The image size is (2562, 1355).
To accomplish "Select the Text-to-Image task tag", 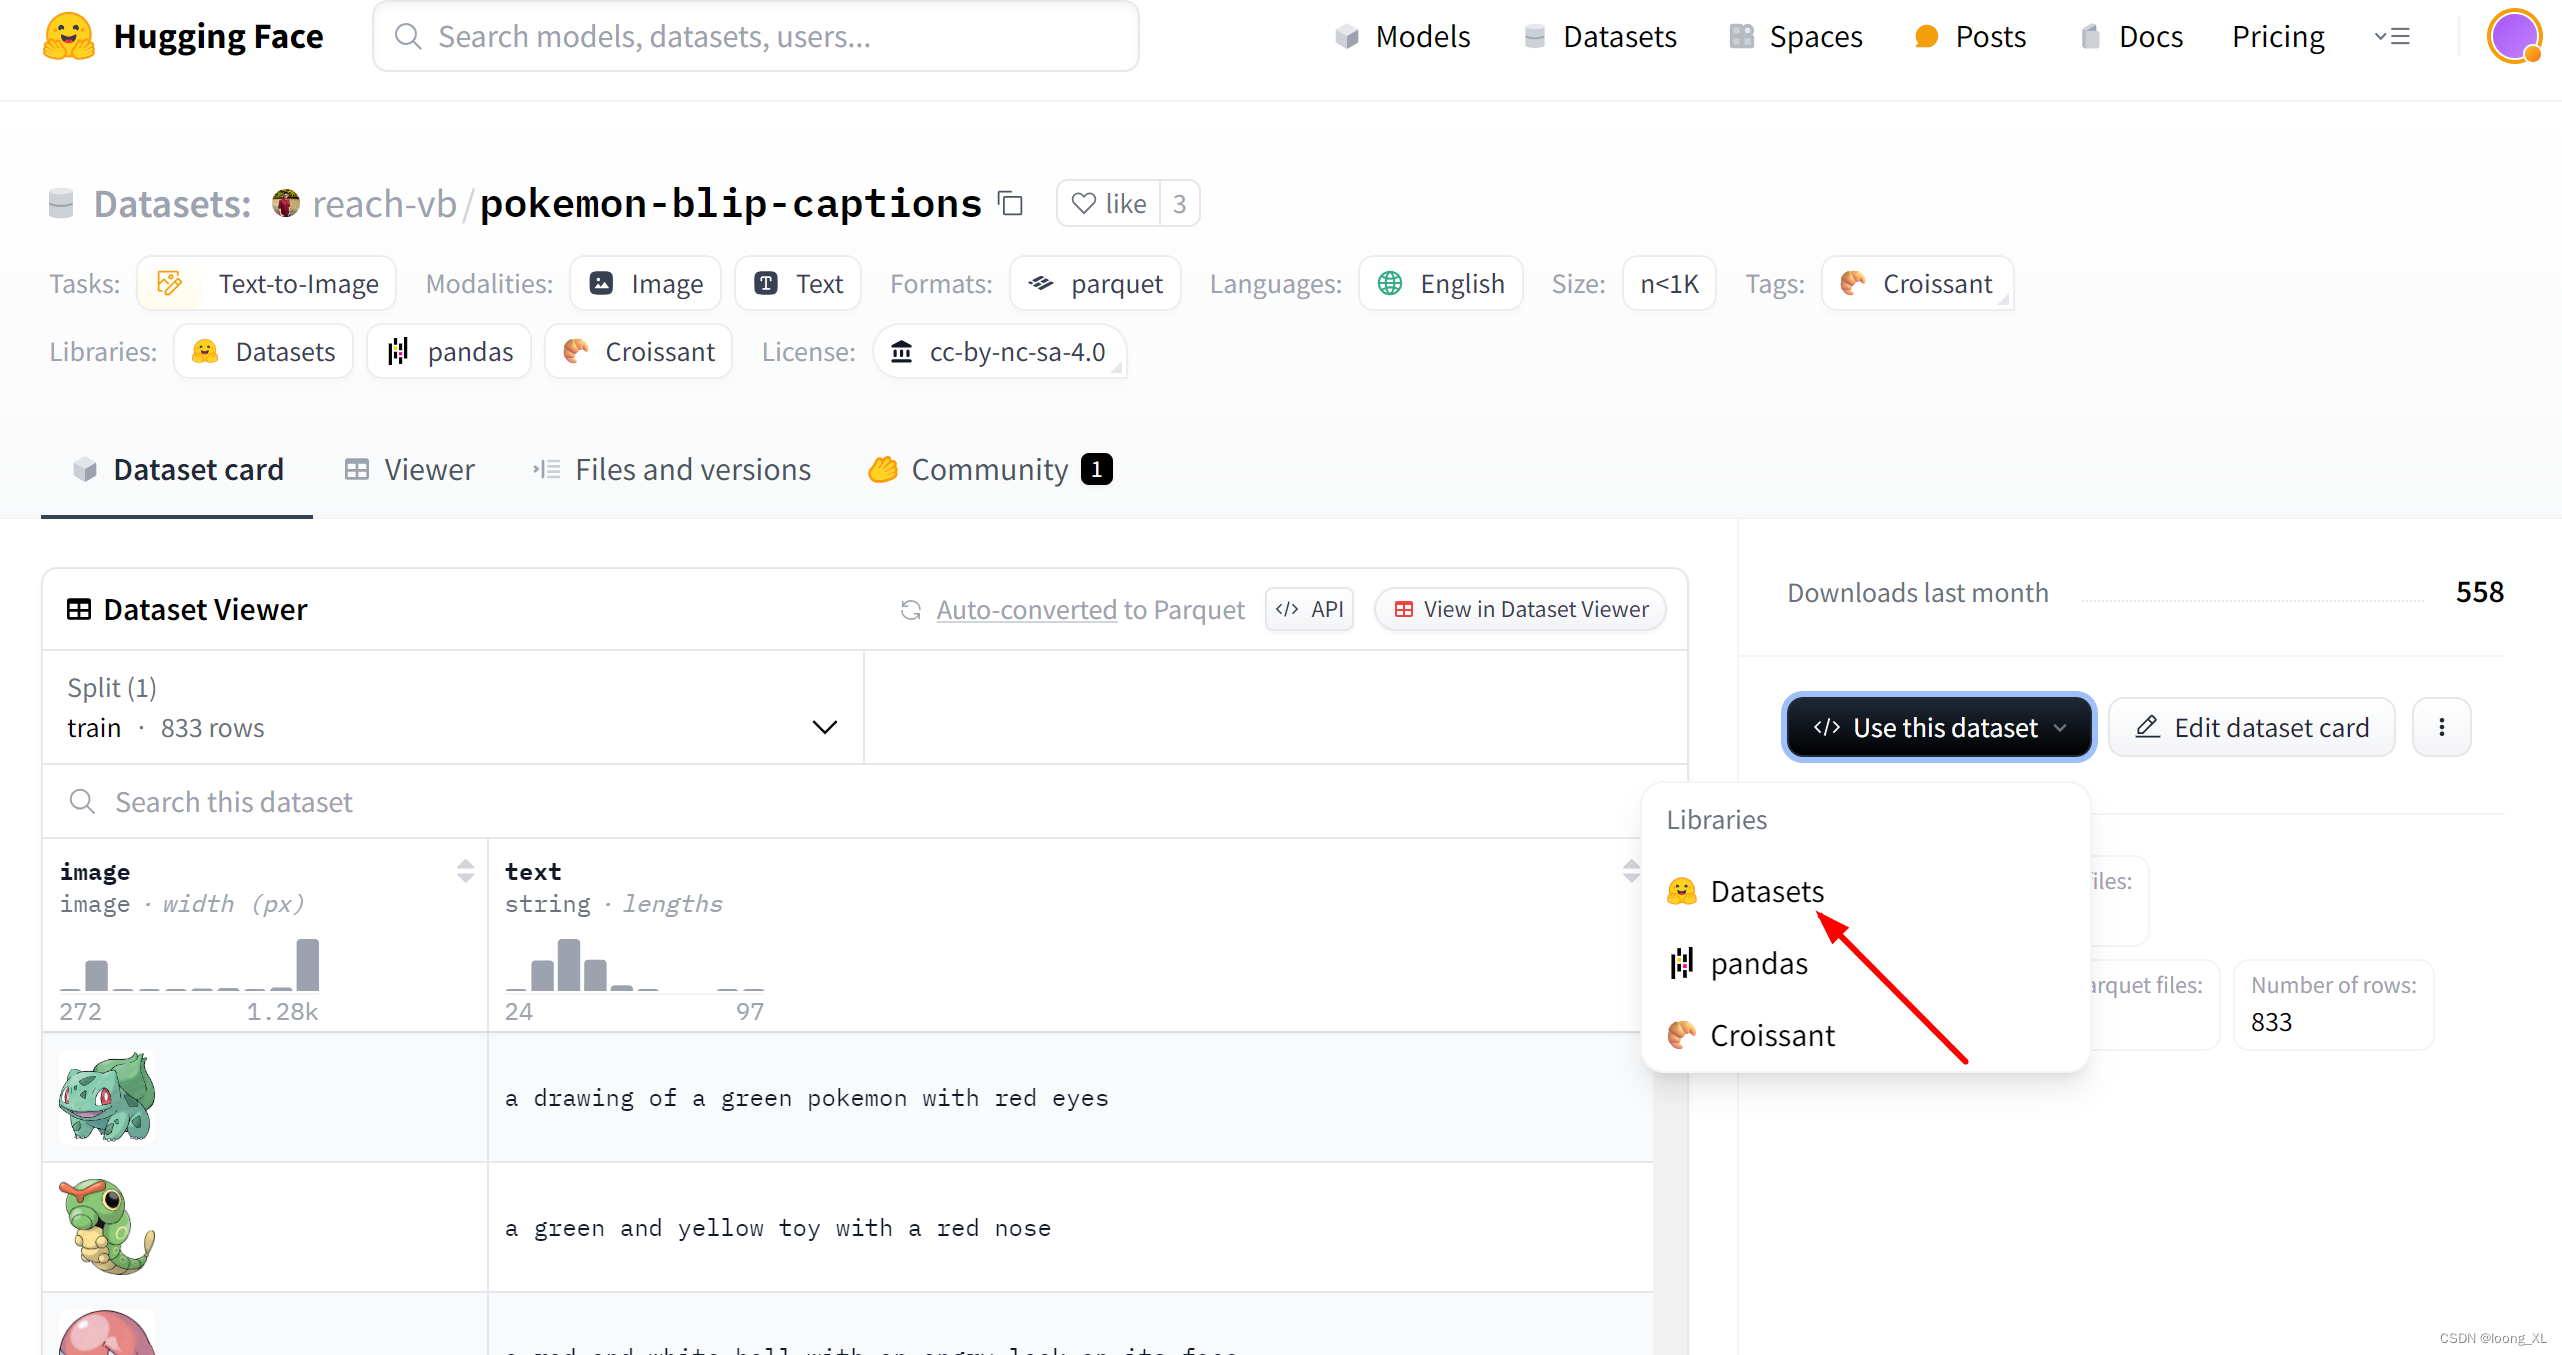I will pyautogui.click(x=267, y=283).
